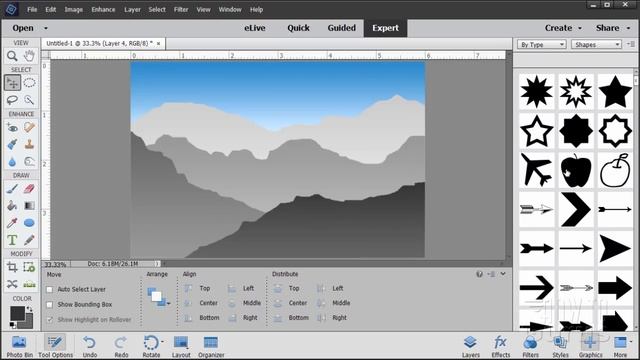Select the Type tool

(x=12, y=240)
